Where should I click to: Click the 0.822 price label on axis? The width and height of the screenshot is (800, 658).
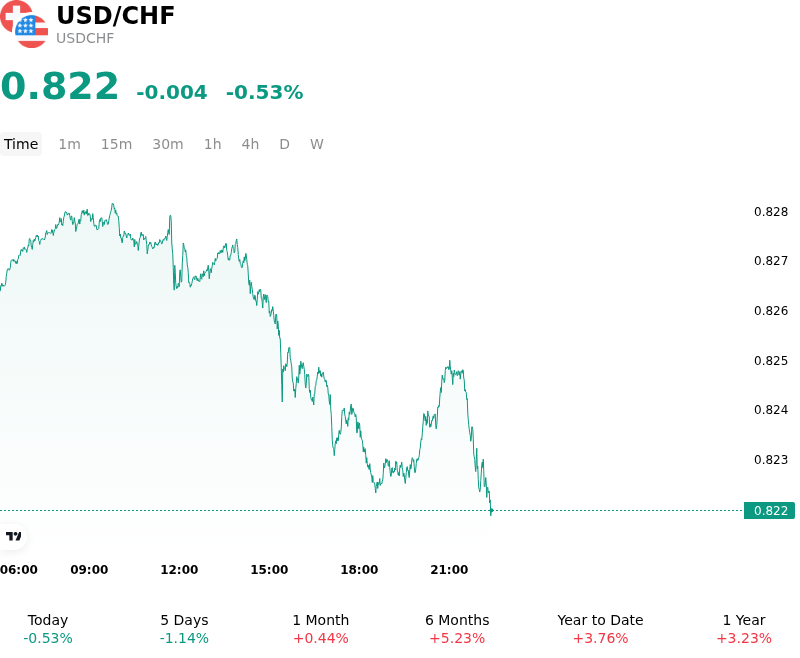coord(769,511)
